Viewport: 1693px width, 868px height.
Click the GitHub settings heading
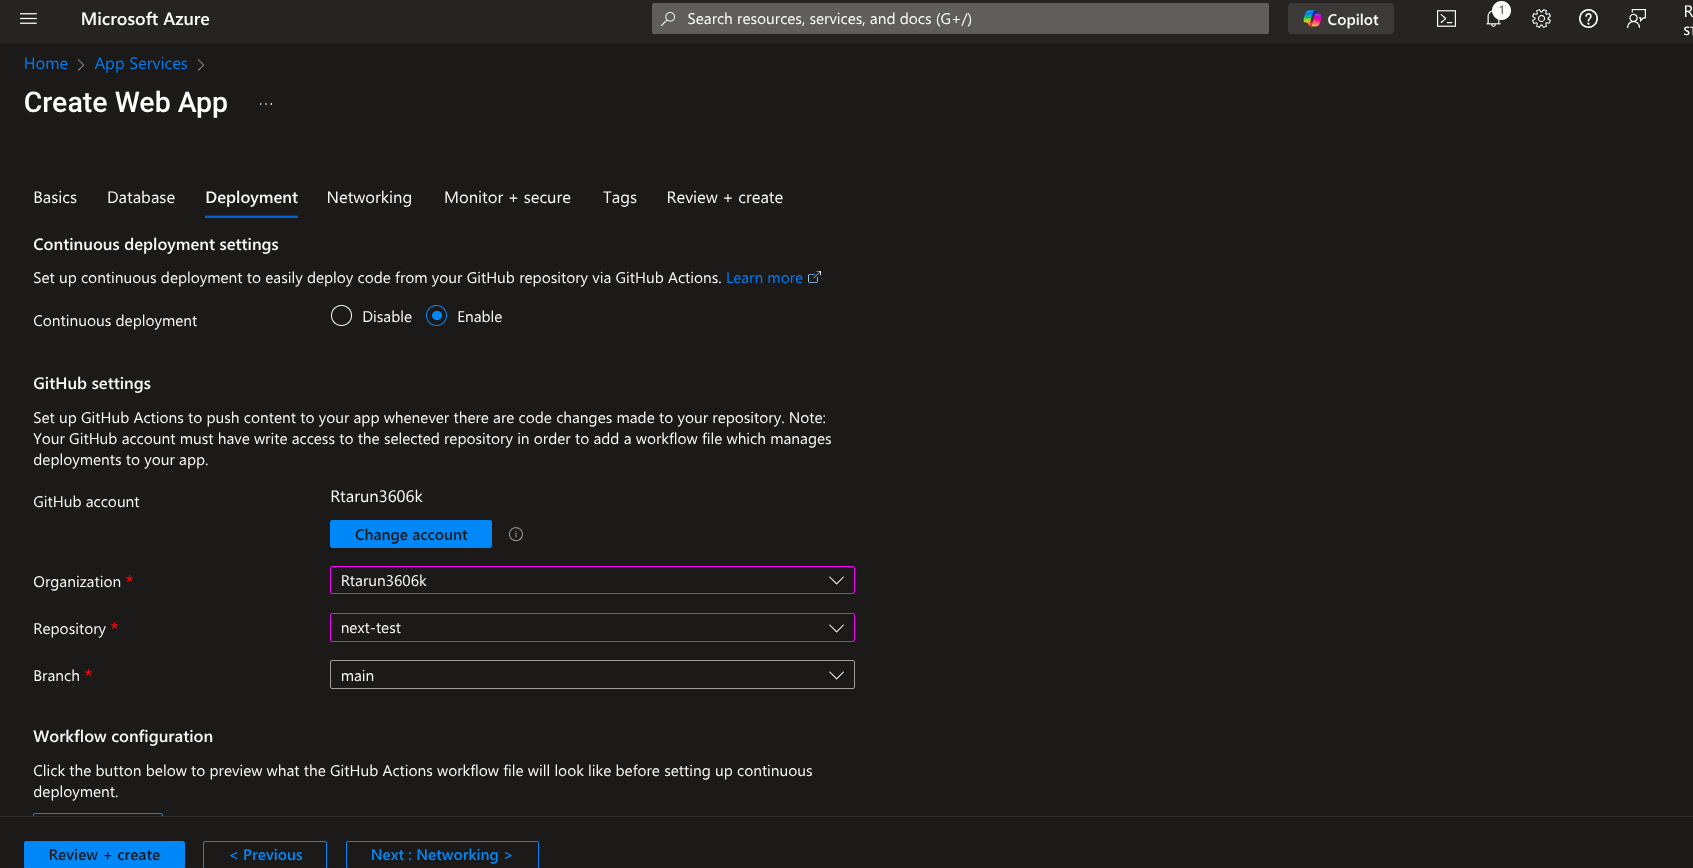click(92, 383)
